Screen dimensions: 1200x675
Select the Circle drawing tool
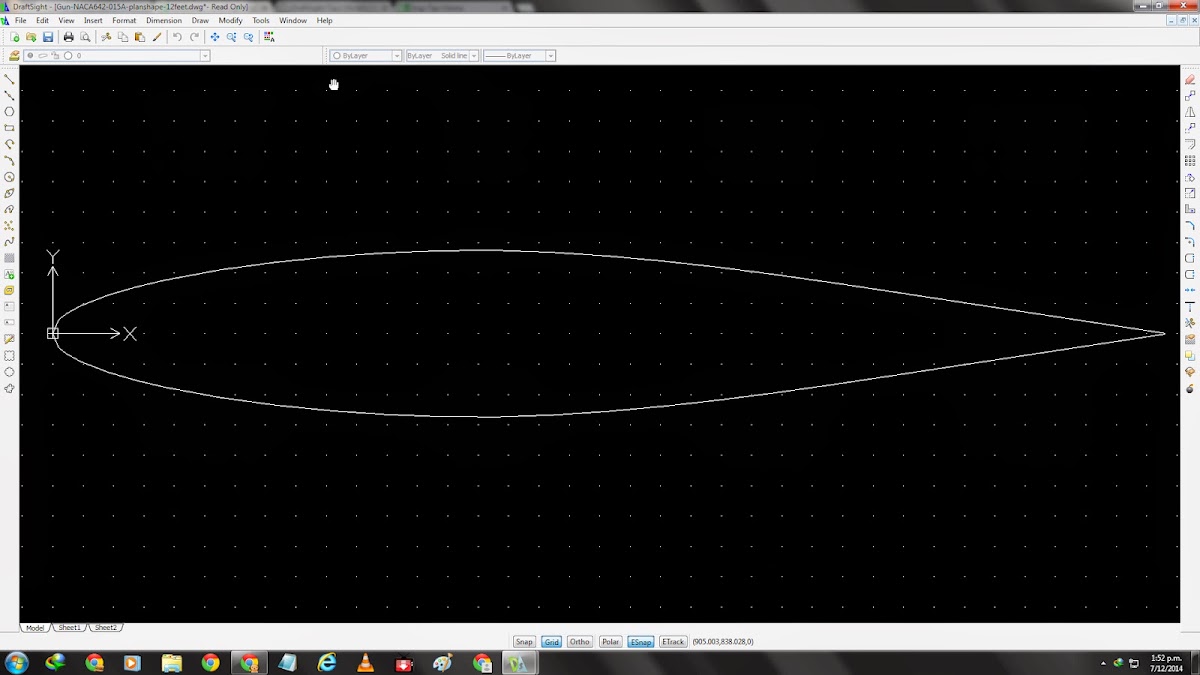coord(10,177)
